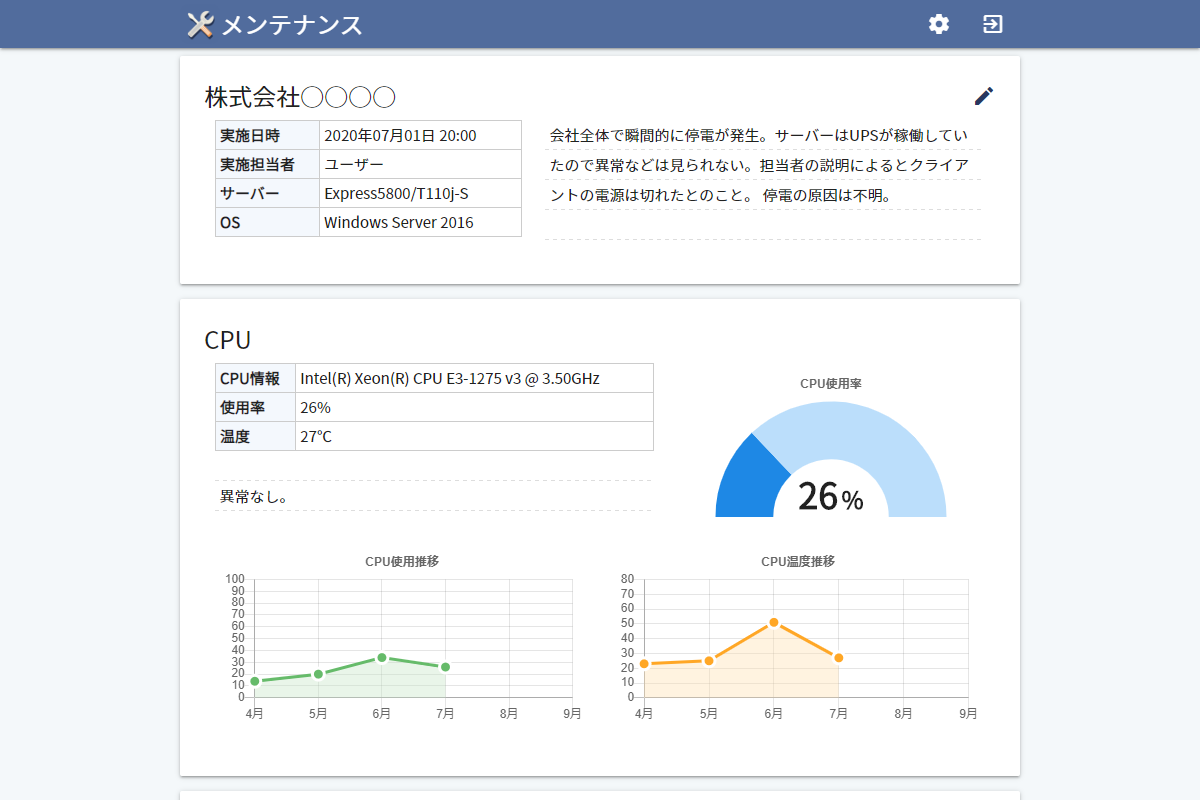Viewport: 1200px width, 800px height.
Task: Click the 株式会社〇〇〇〇 company heading
Action: (x=300, y=97)
